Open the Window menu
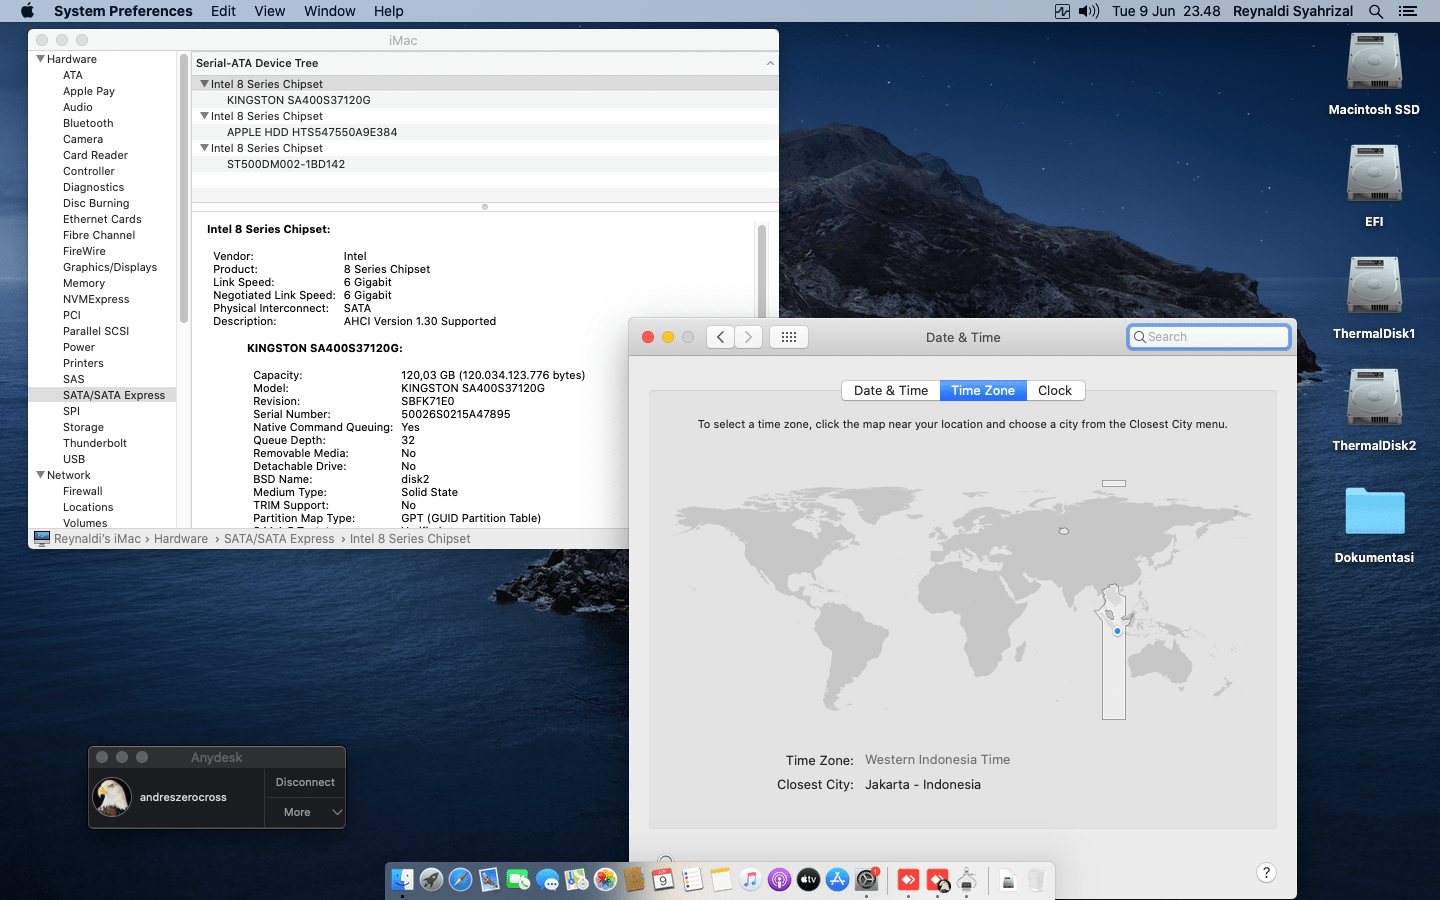Screen dimensions: 1440x900 (330, 11)
